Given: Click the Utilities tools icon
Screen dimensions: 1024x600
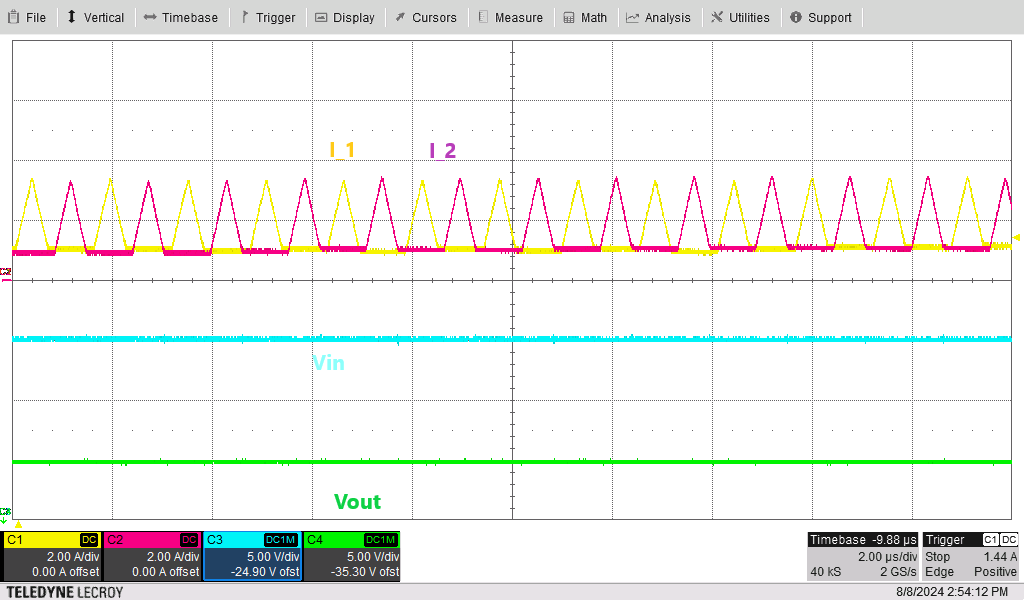Looking at the screenshot, I should (x=717, y=17).
